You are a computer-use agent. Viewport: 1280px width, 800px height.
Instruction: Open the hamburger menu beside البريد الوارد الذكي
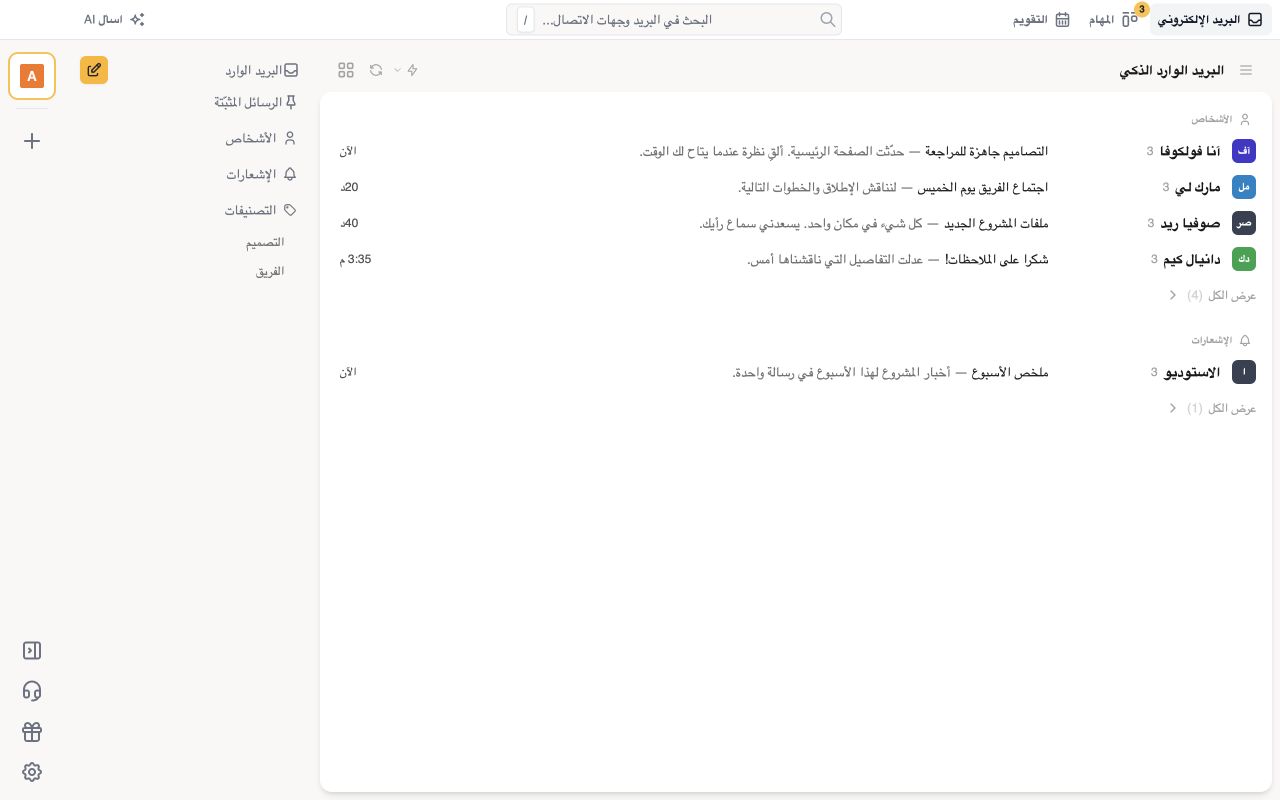(x=1246, y=70)
